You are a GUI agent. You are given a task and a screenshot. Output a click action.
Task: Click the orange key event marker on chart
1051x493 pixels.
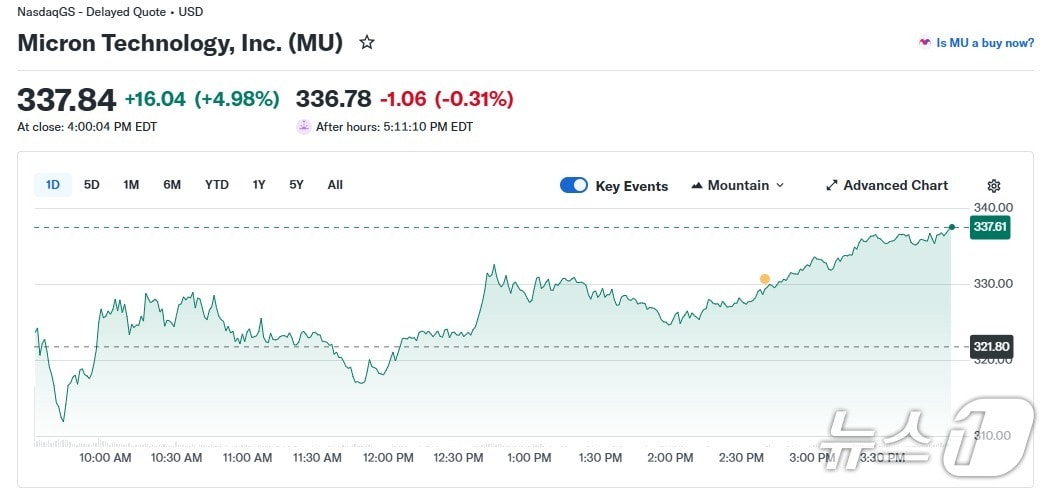pyautogui.click(x=765, y=279)
